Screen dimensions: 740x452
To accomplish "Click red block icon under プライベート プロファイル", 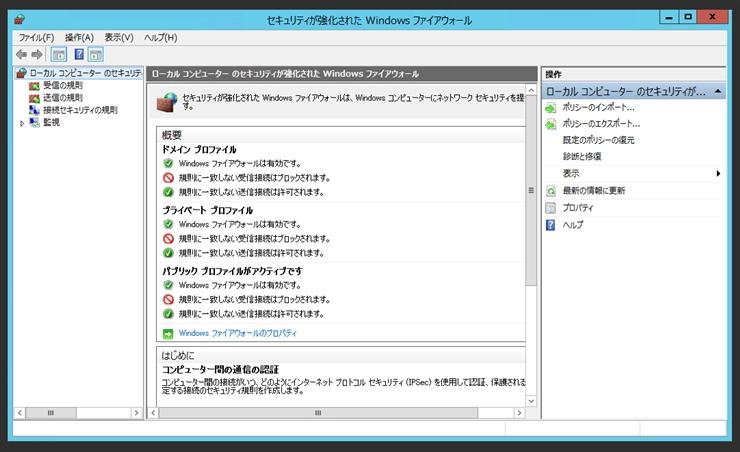I will (x=168, y=239).
